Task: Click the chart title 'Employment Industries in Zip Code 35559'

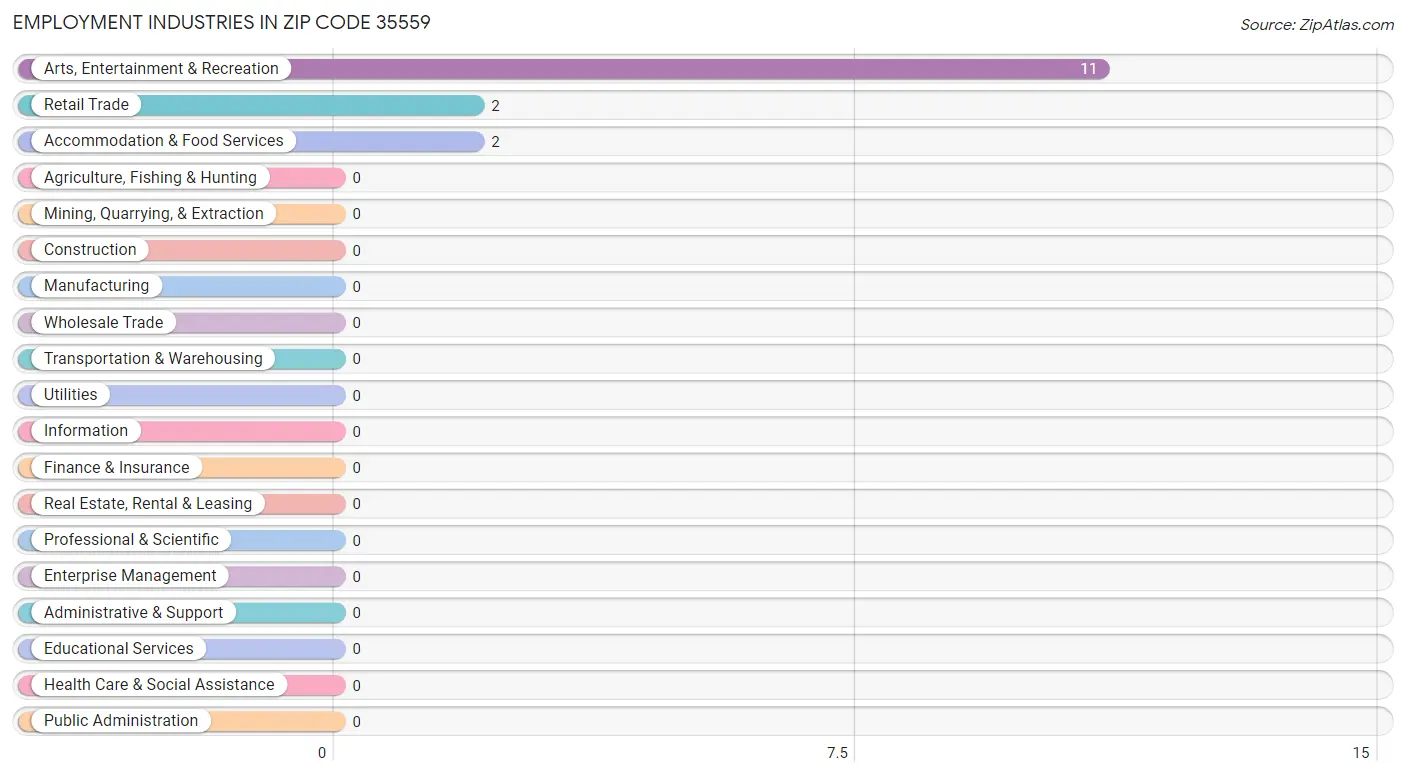Action: tap(222, 22)
